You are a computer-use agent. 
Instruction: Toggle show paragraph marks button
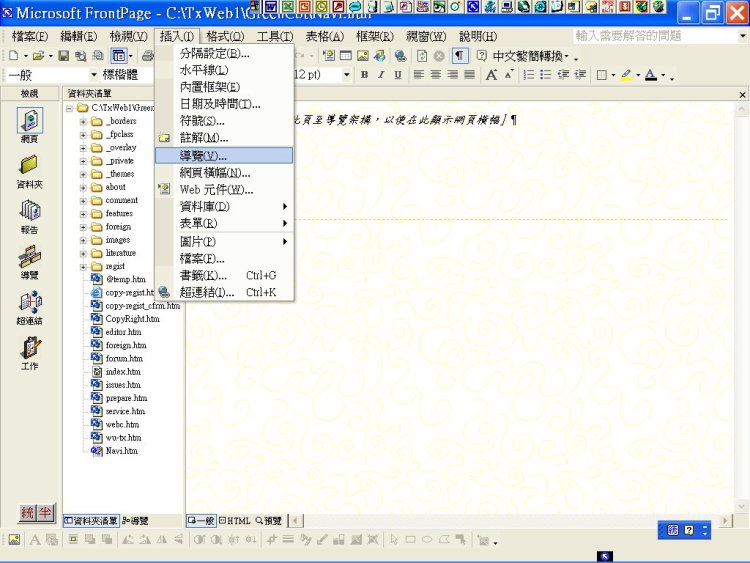[x=460, y=56]
